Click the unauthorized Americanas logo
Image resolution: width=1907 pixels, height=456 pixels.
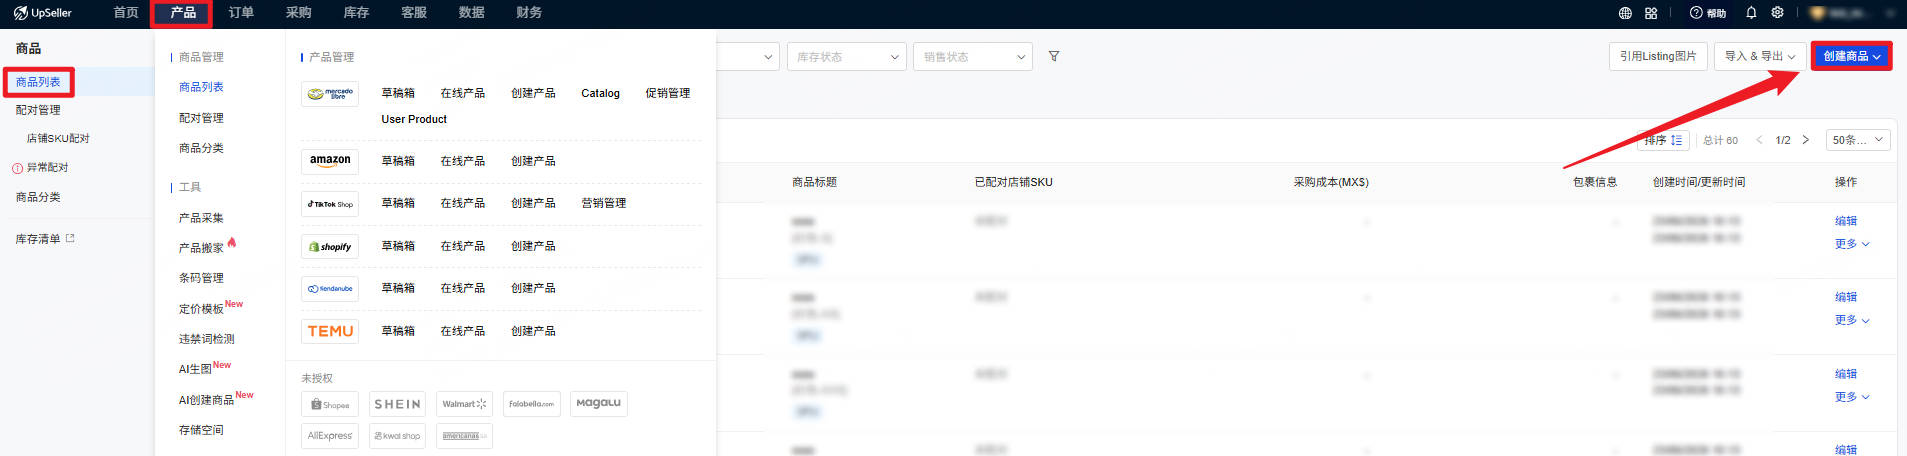click(464, 436)
